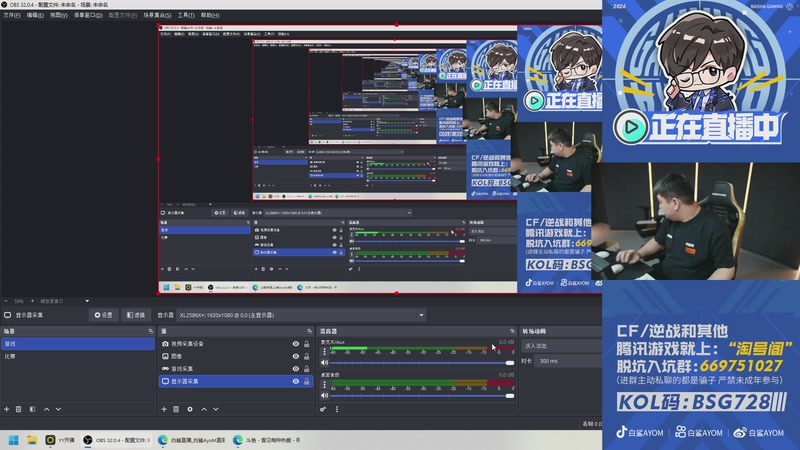Viewport: 800px width, 450px height.
Task: Zoom out preview with the minus icon
Action: click(6, 301)
